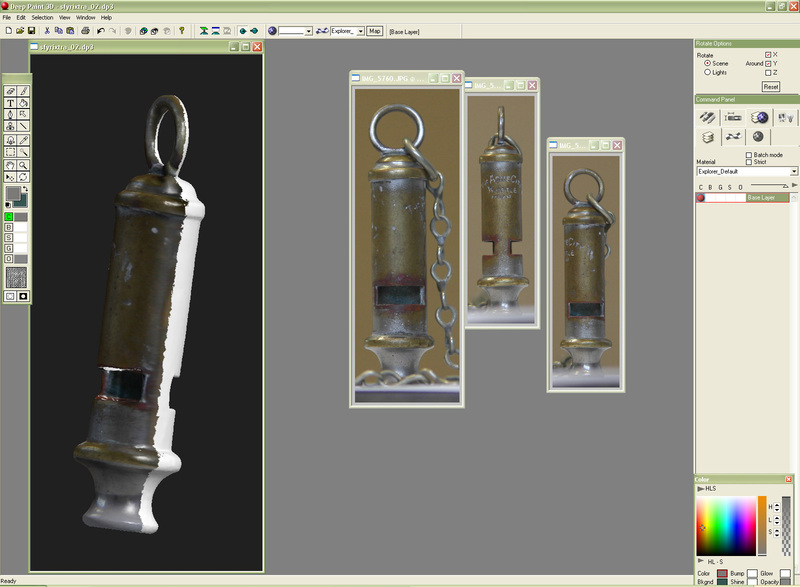
Task: Open the Explorer dropdown in top toolbar
Action: click(358, 31)
